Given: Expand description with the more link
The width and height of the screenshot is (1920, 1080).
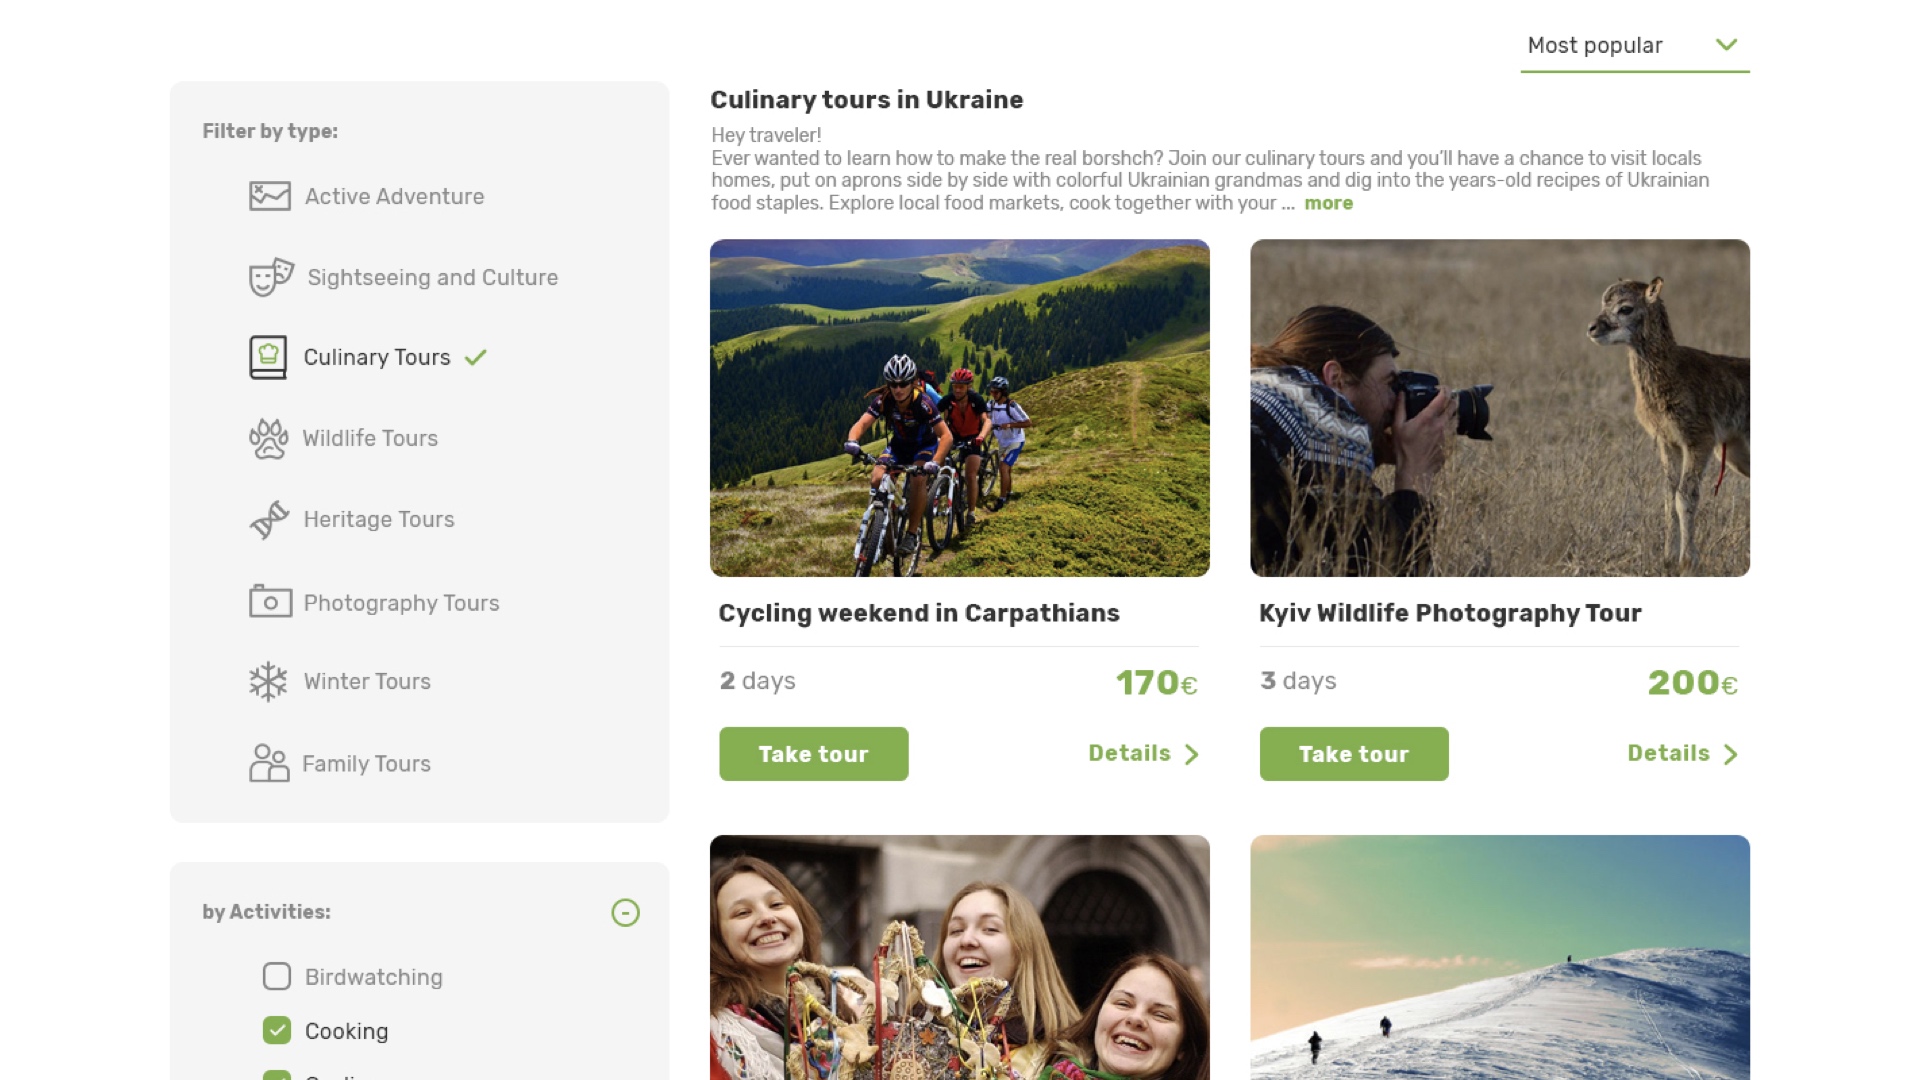Looking at the screenshot, I should pos(1328,203).
